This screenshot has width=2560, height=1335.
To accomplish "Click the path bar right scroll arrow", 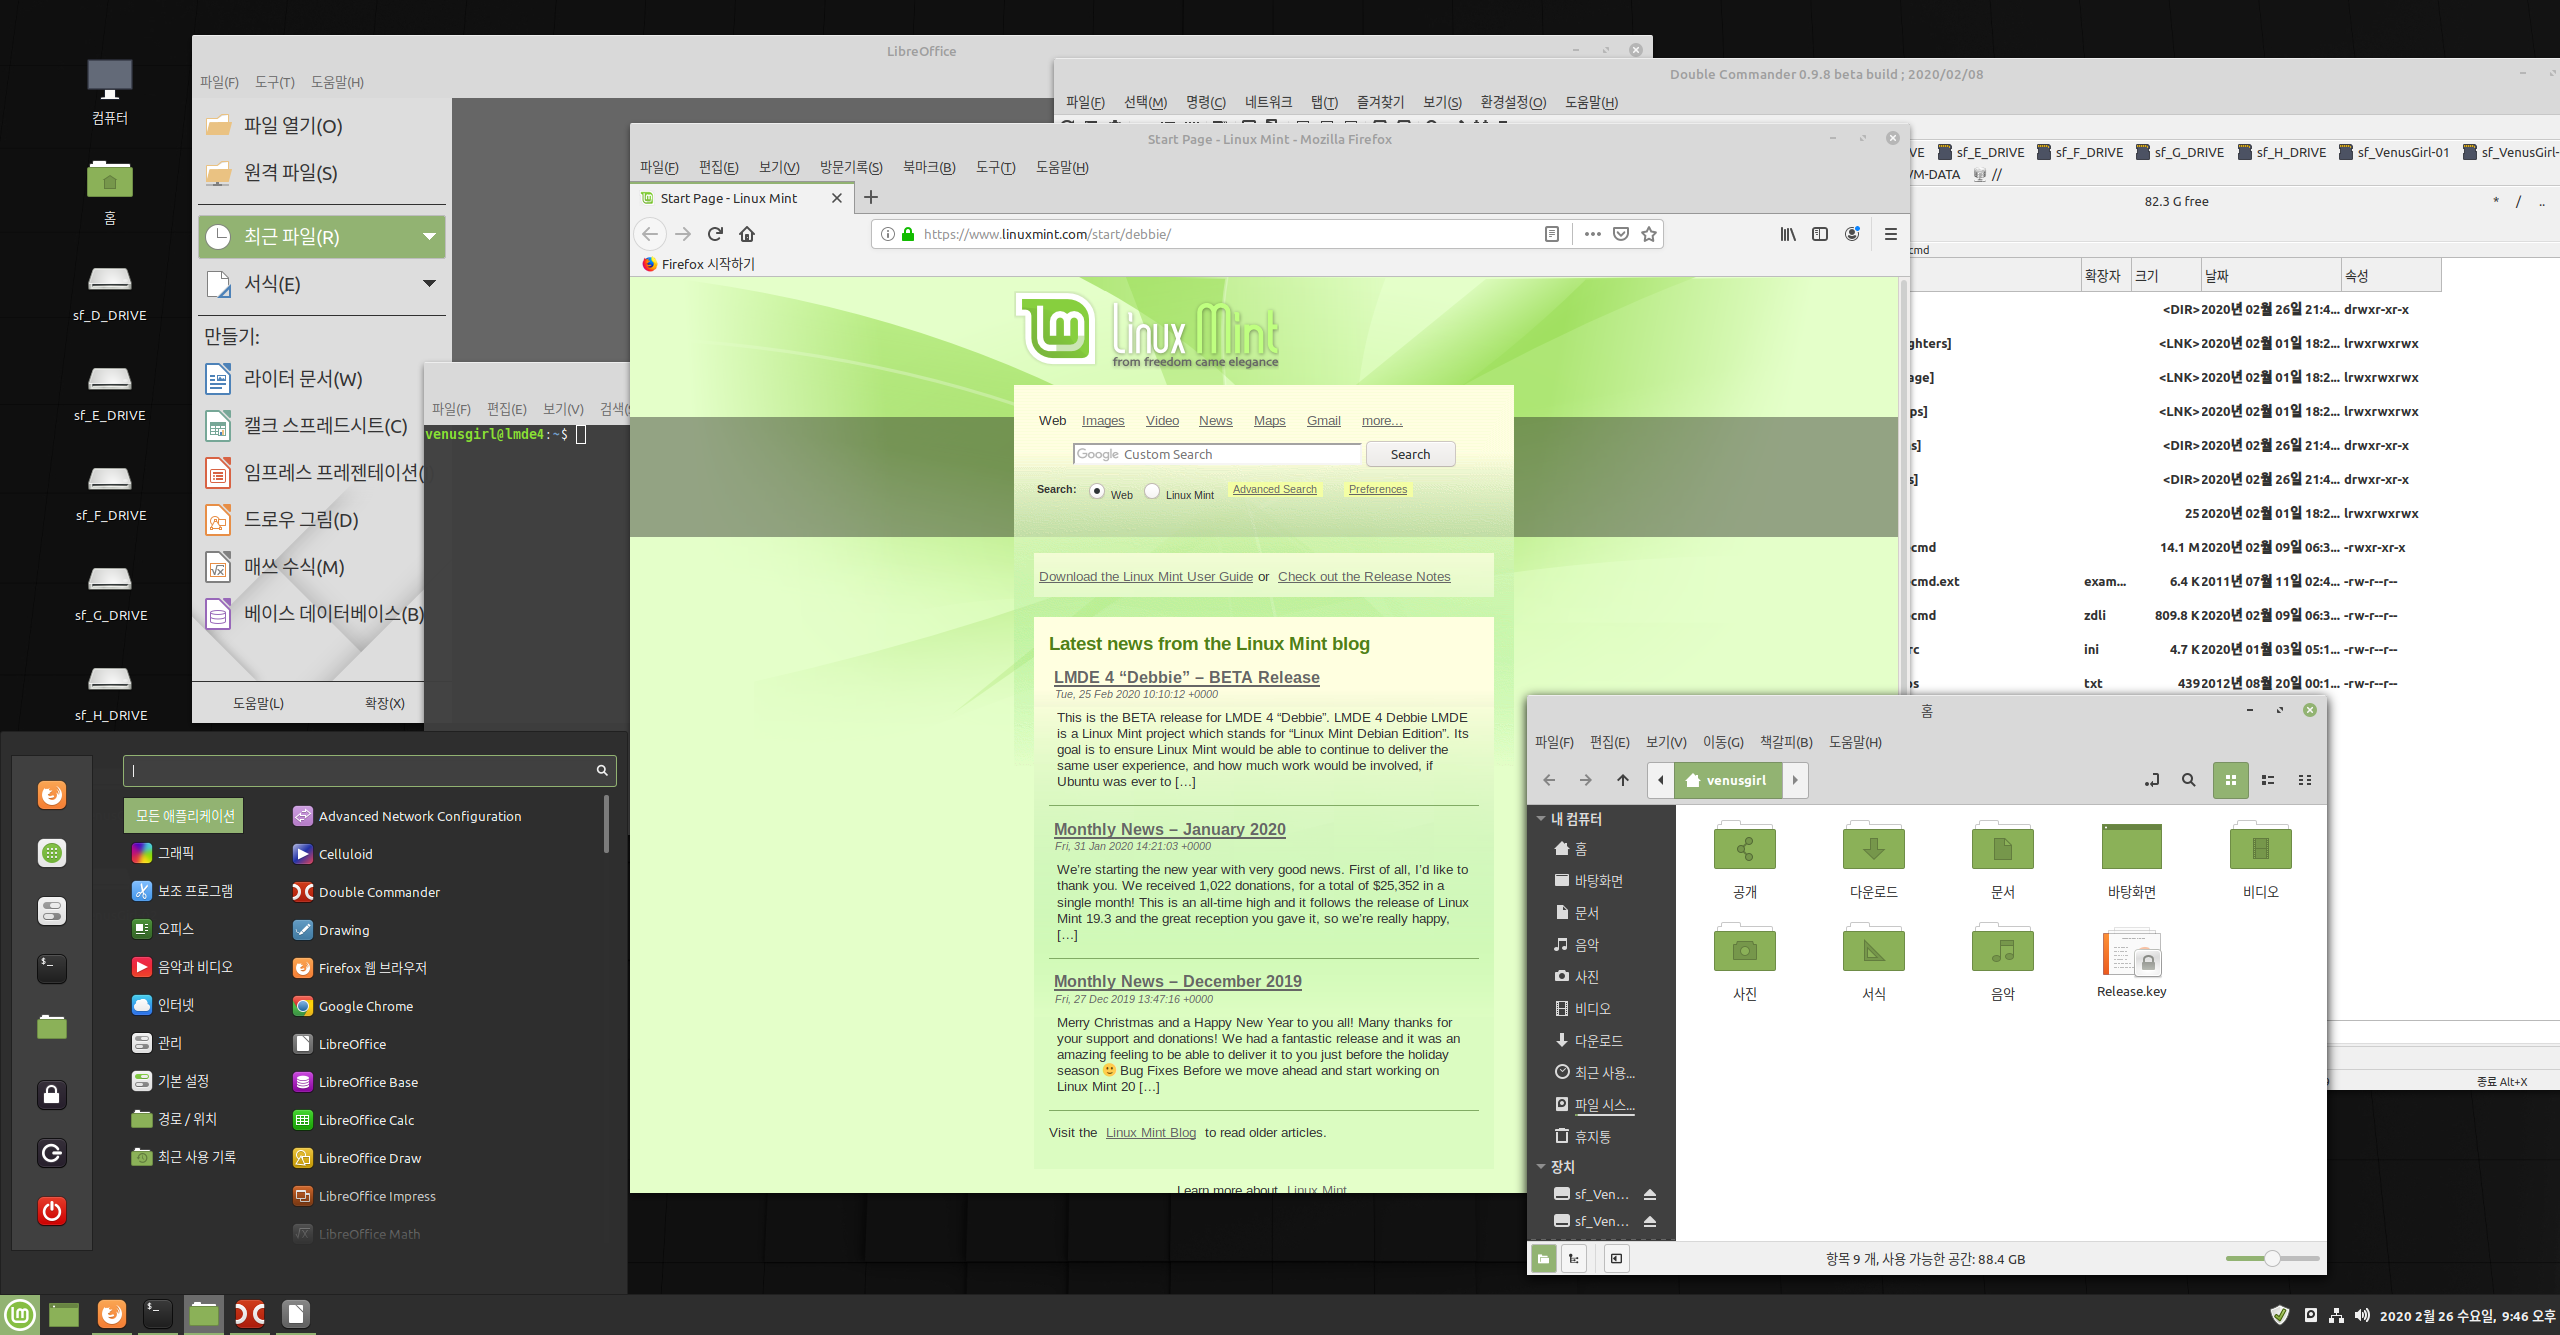I will pyautogui.click(x=1795, y=780).
